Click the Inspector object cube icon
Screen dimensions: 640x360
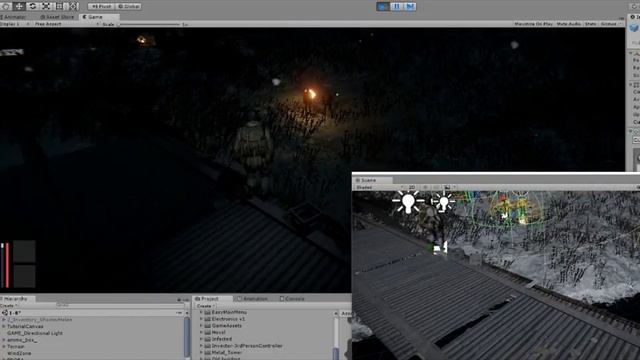[634, 28]
